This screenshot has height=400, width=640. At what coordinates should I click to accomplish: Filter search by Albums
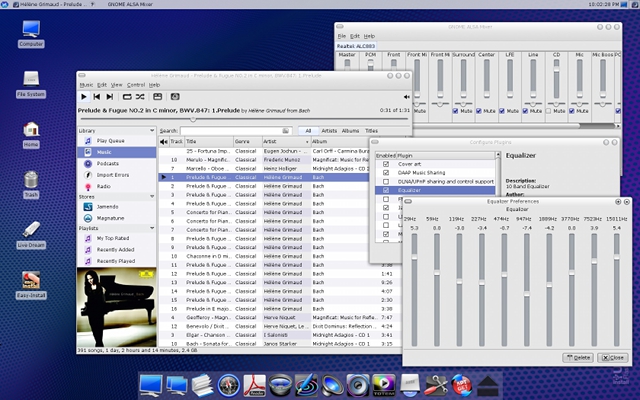[x=350, y=131]
